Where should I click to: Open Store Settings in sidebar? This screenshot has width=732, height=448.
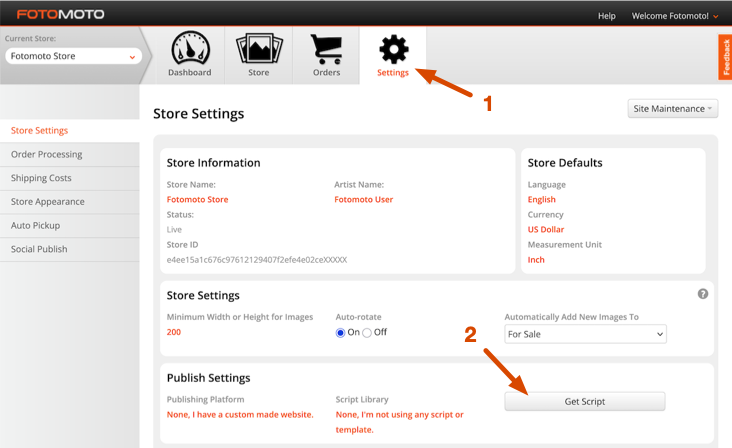tap(70, 131)
